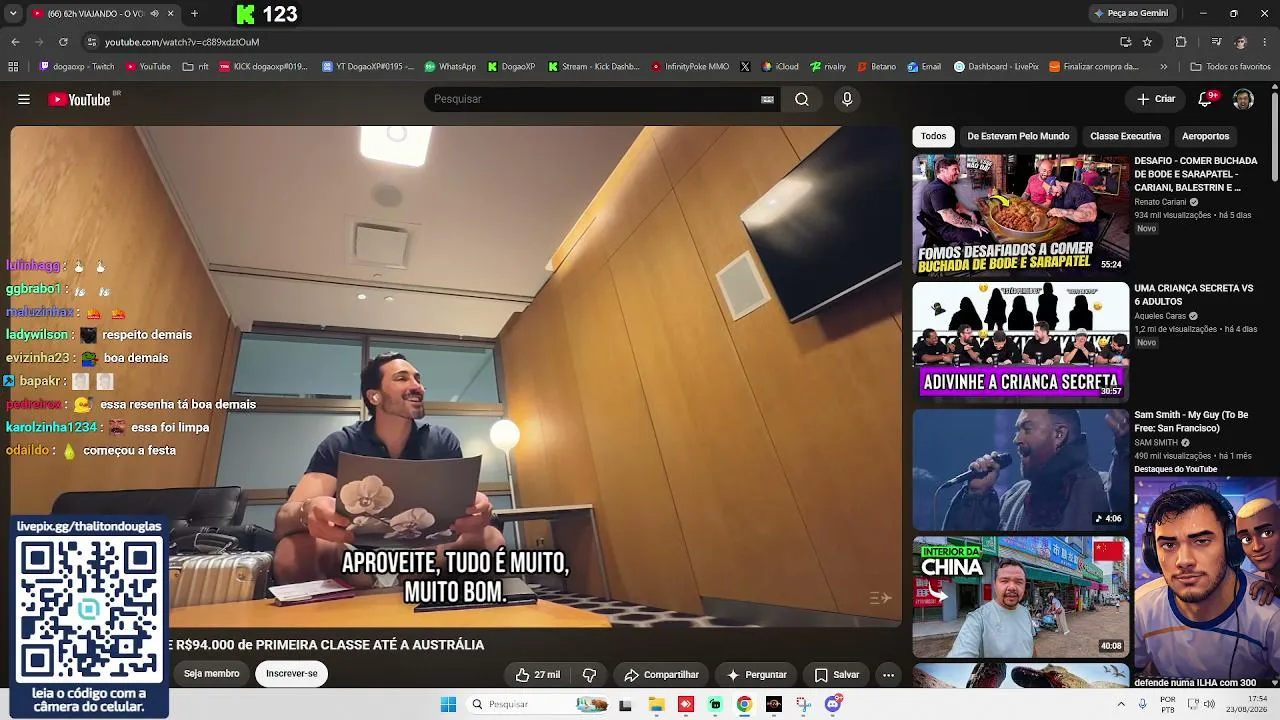This screenshot has width=1280, height=720.
Task: Open a new browser tab
Action: coord(194,14)
